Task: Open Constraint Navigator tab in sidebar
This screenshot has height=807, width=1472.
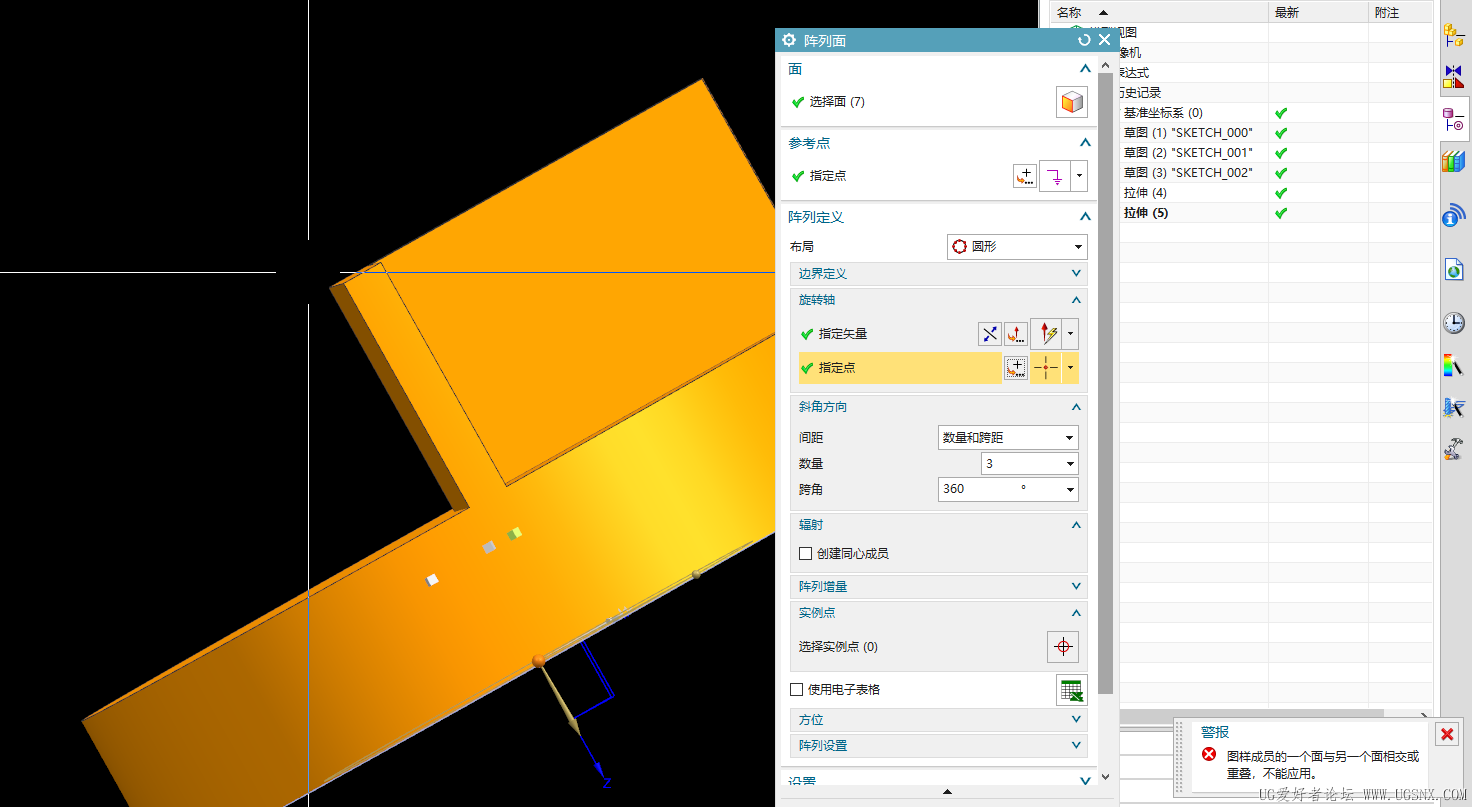Action: [x=1454, y=76]
